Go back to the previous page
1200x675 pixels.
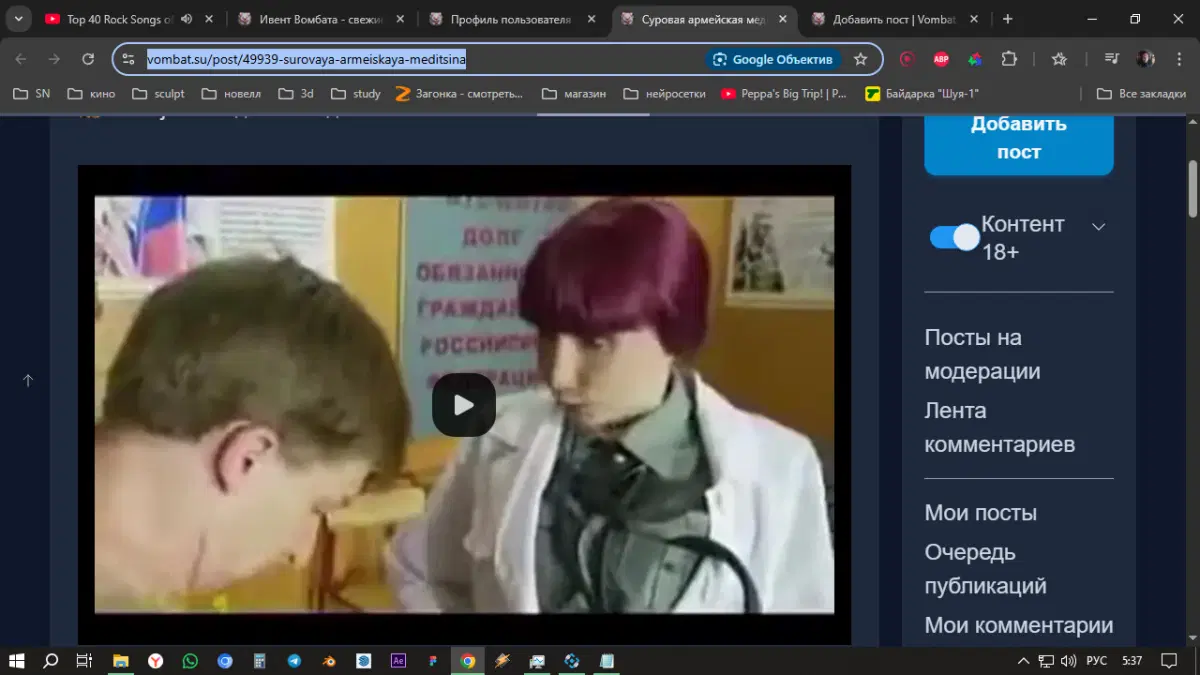point(21,59)
